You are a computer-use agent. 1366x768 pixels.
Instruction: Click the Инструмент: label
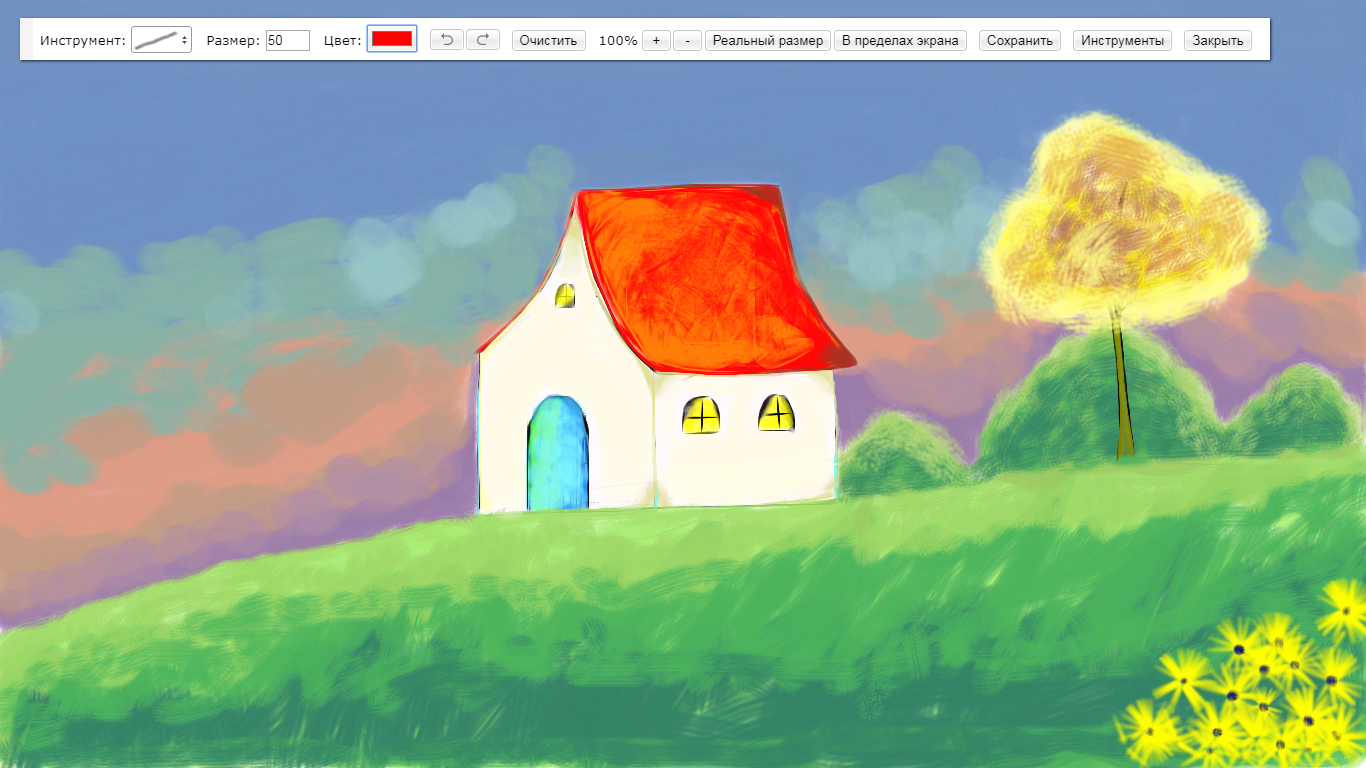pyautogui.click(x=83, y=41)
